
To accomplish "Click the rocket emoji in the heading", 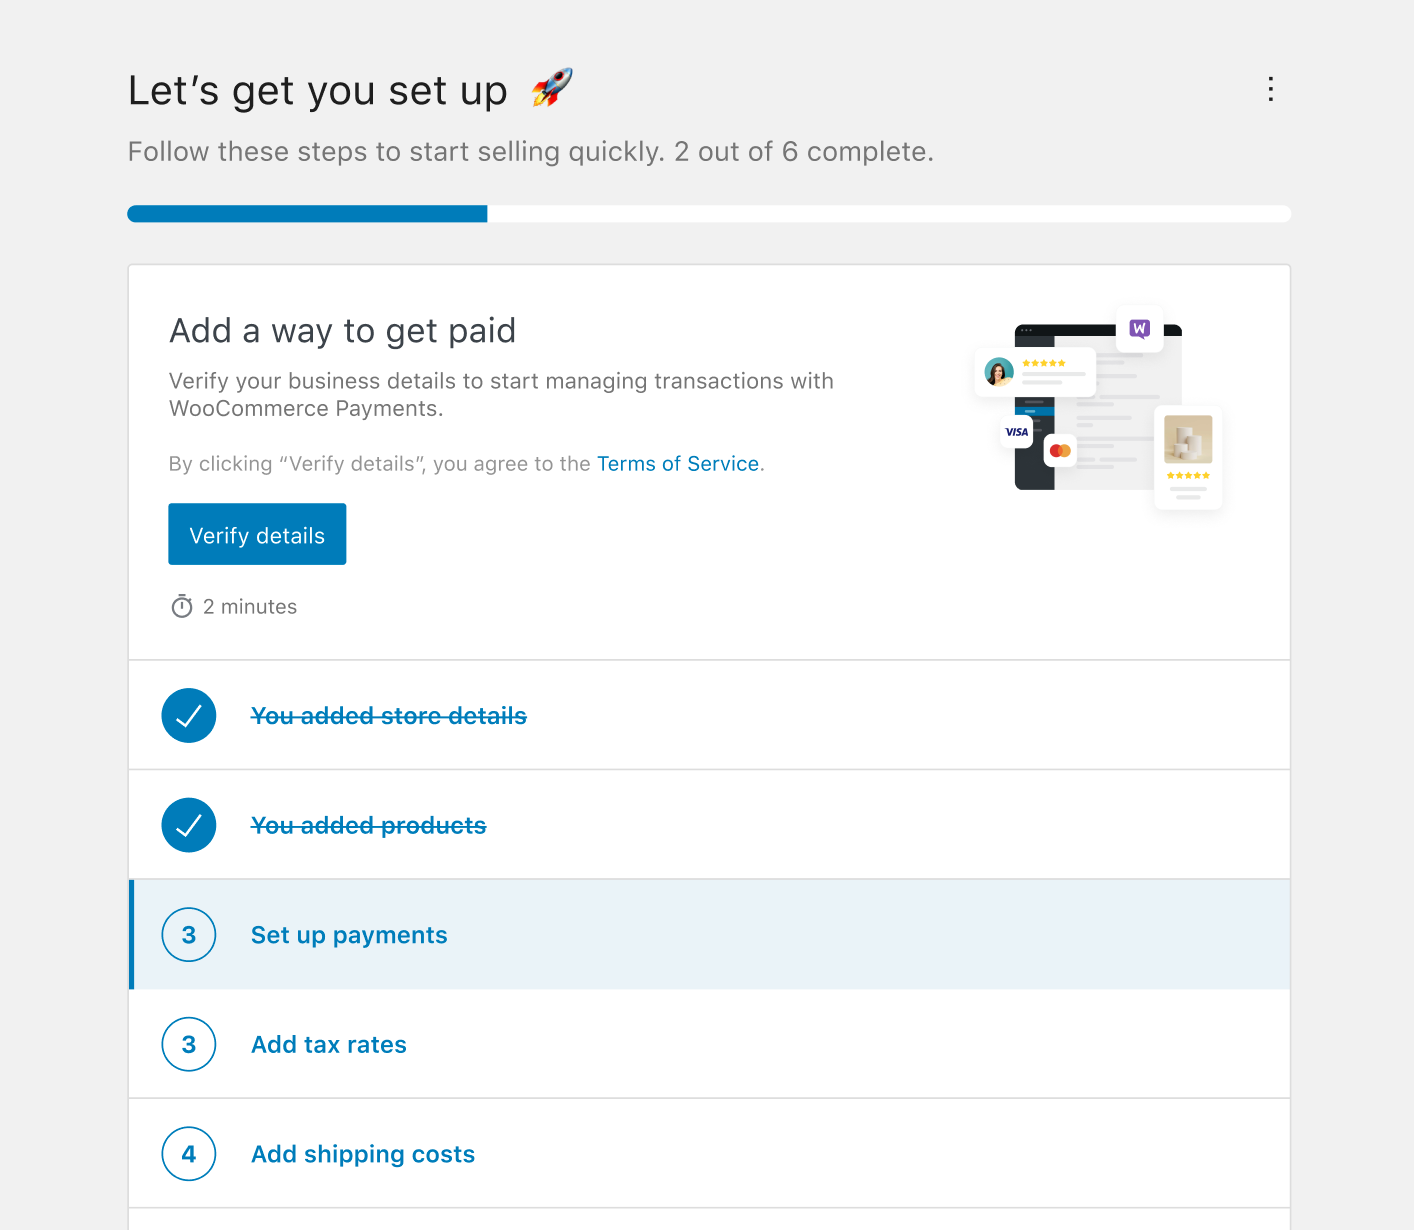I will [551, 88].
